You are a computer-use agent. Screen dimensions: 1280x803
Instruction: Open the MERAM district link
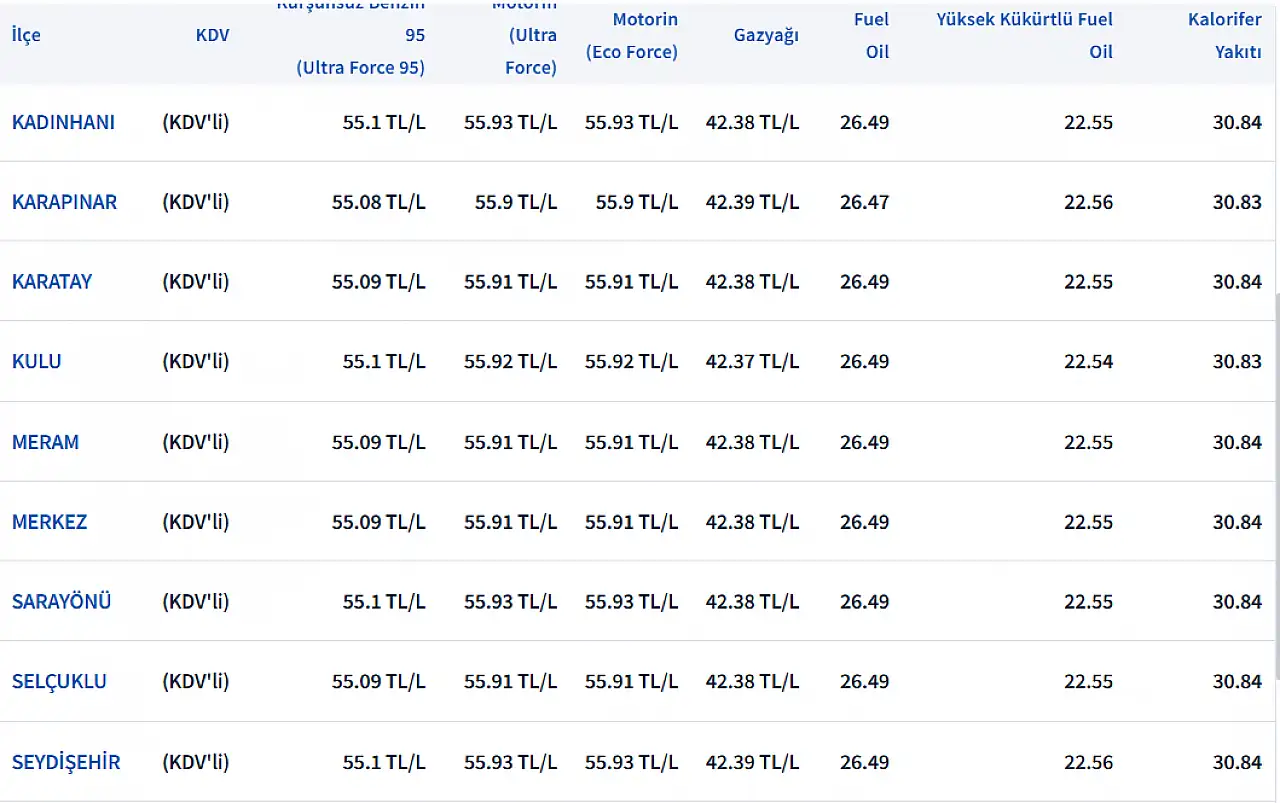pyautogui.click(x=45, y=442)
